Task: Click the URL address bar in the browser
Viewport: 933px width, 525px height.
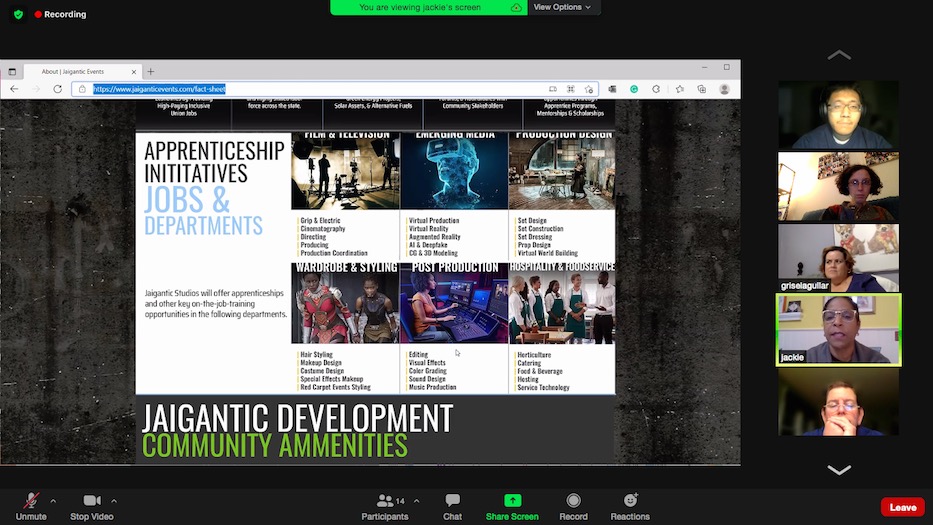Action: click(334, 89)
